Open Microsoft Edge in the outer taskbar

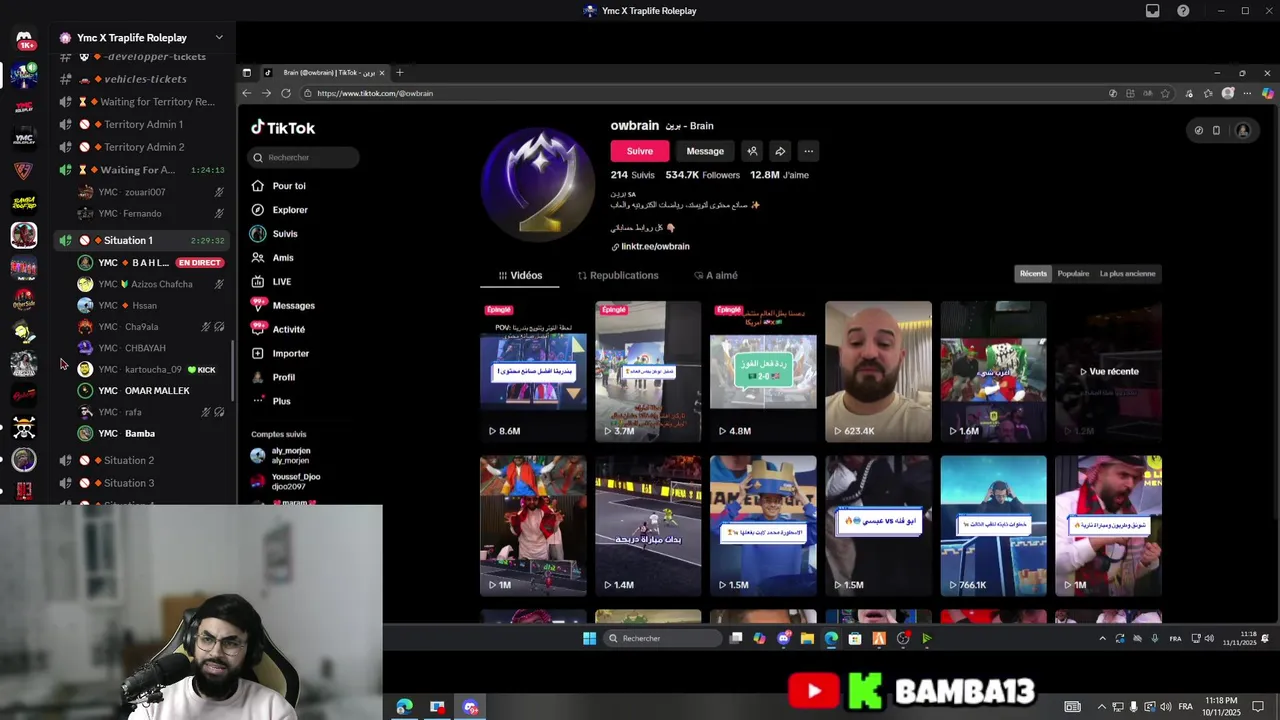click(404, 707)
